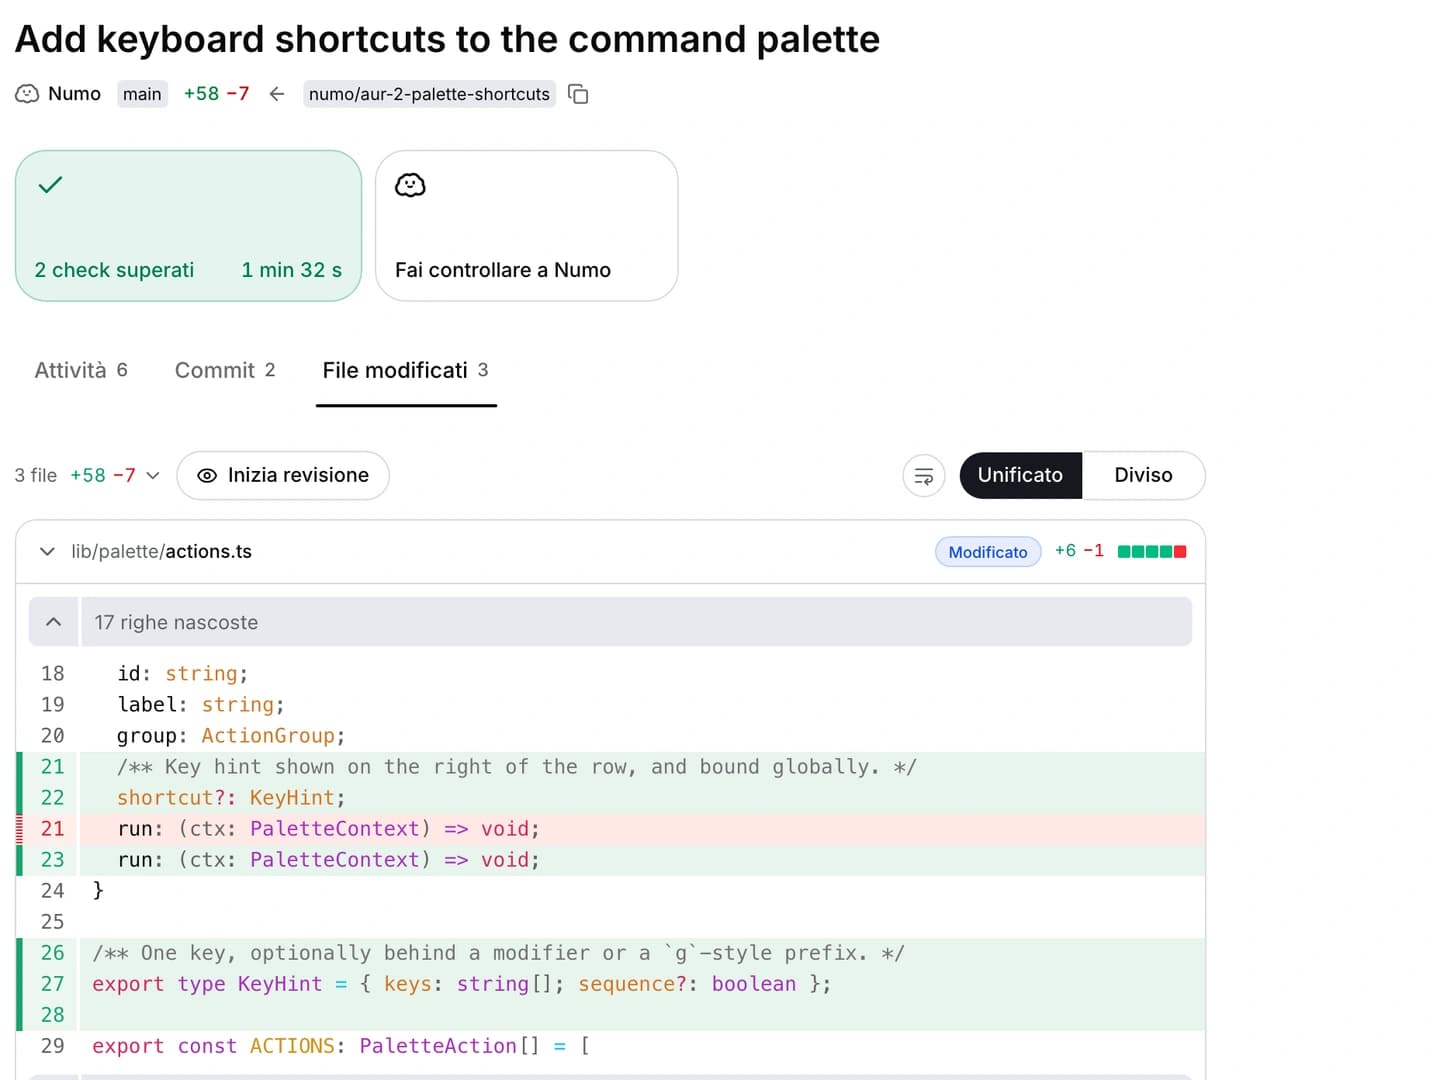Click the main base branch label

click(142, 94)
